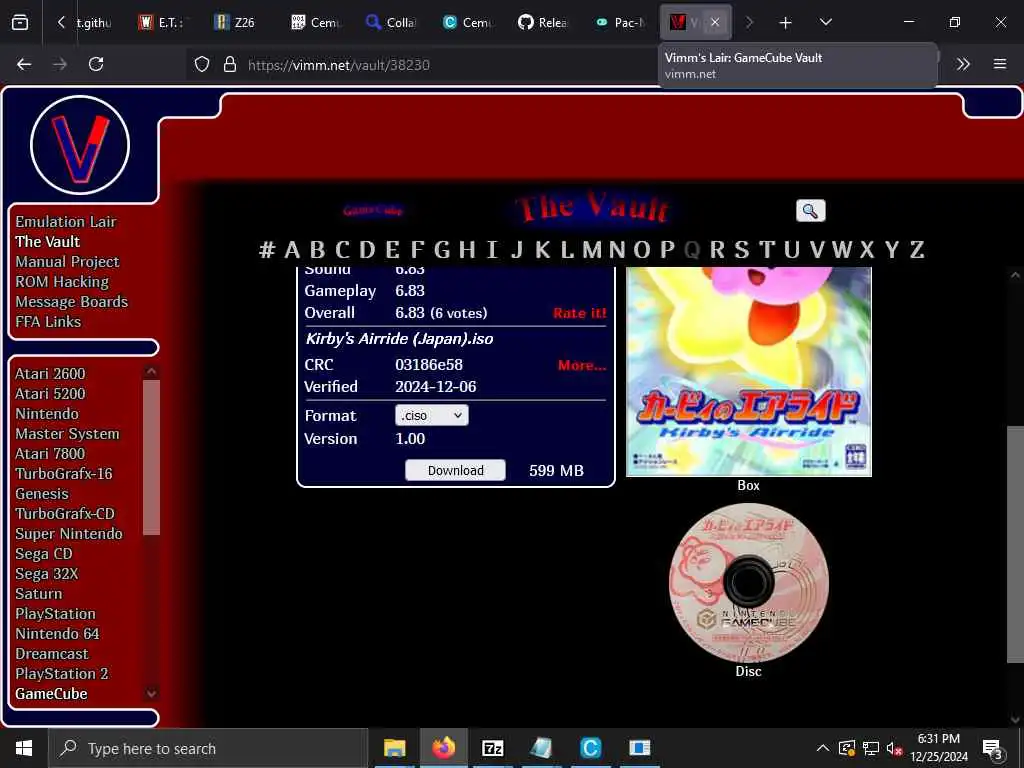Screen dimensions: 1024x768
Task: Open the FFA Links page
Action: (48, 322)
